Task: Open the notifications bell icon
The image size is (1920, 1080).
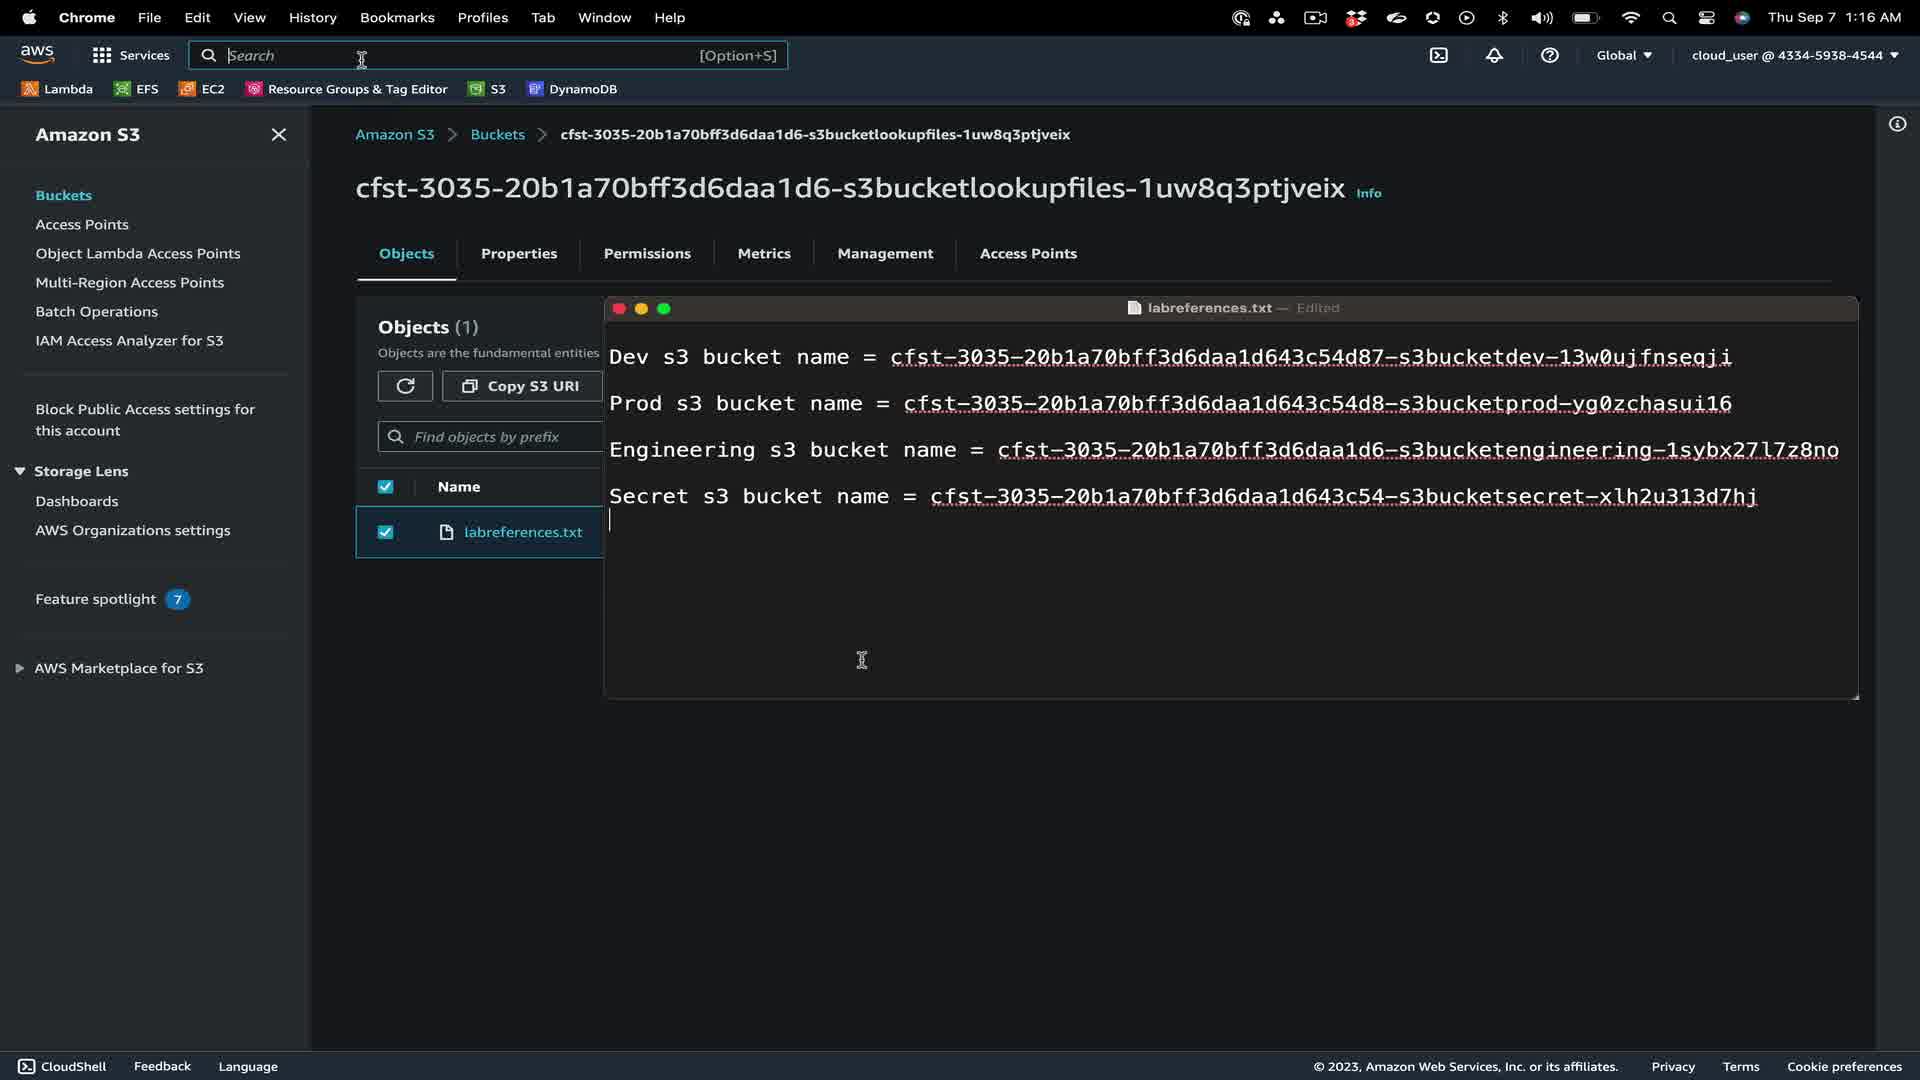Action: [1494, 56]
